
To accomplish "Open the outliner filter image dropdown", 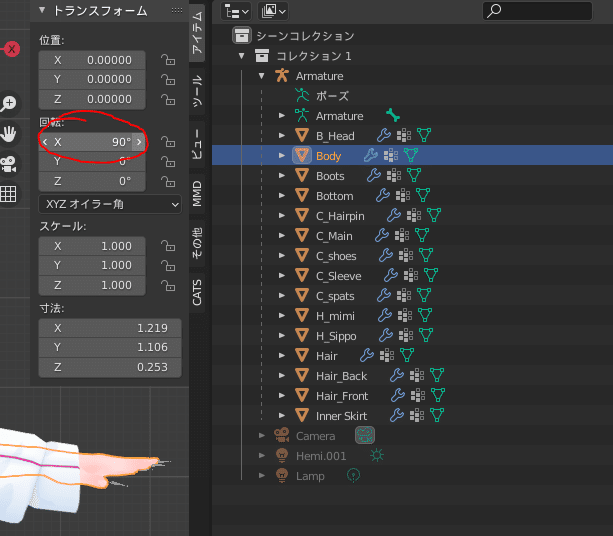I will (273, 11).
